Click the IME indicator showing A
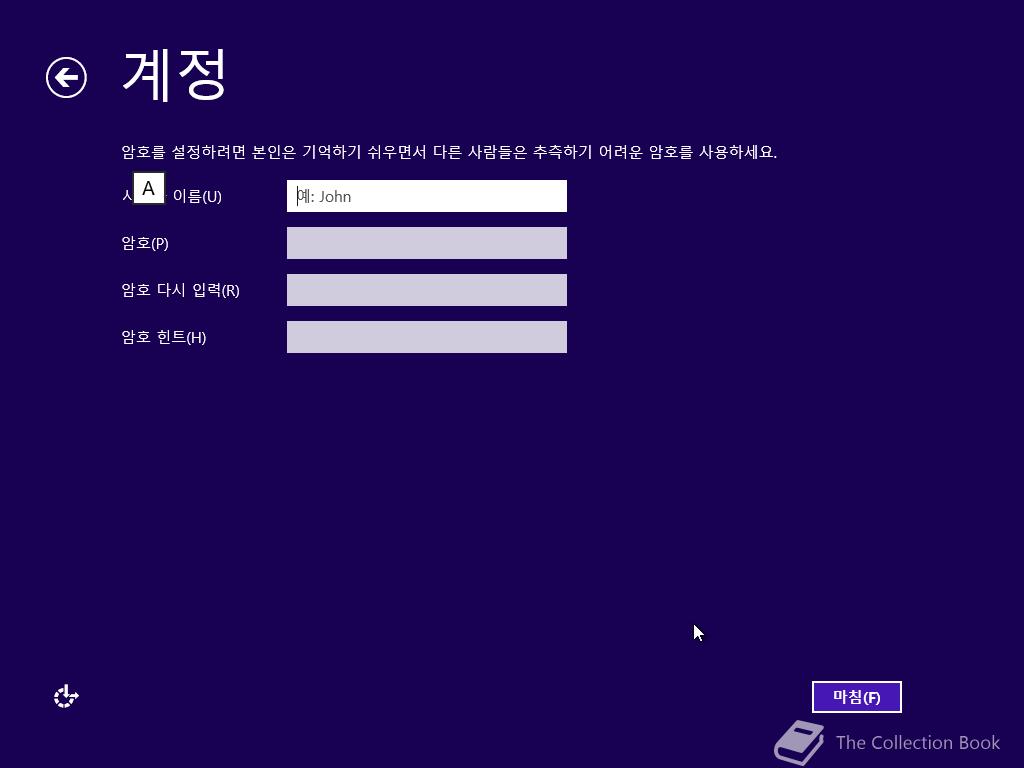Screen dimensions: 1024x768 pos(149,188)
